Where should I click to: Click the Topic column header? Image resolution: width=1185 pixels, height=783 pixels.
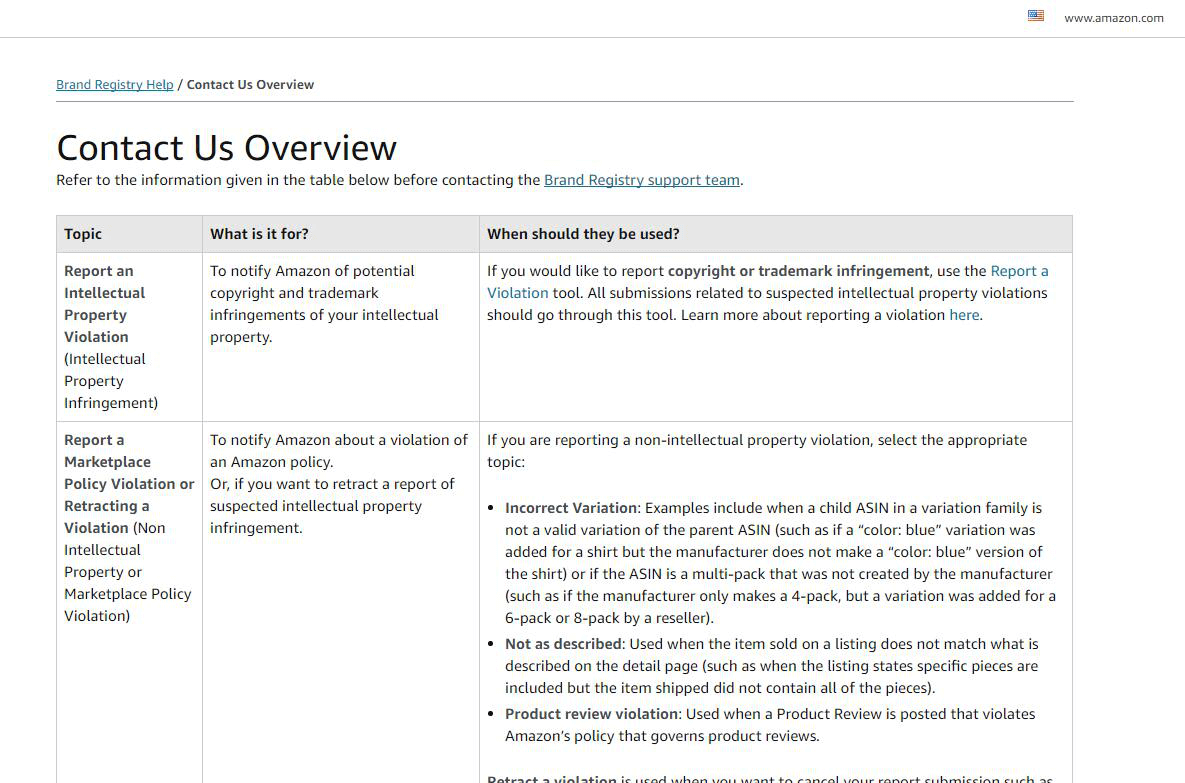coord(83,234)
